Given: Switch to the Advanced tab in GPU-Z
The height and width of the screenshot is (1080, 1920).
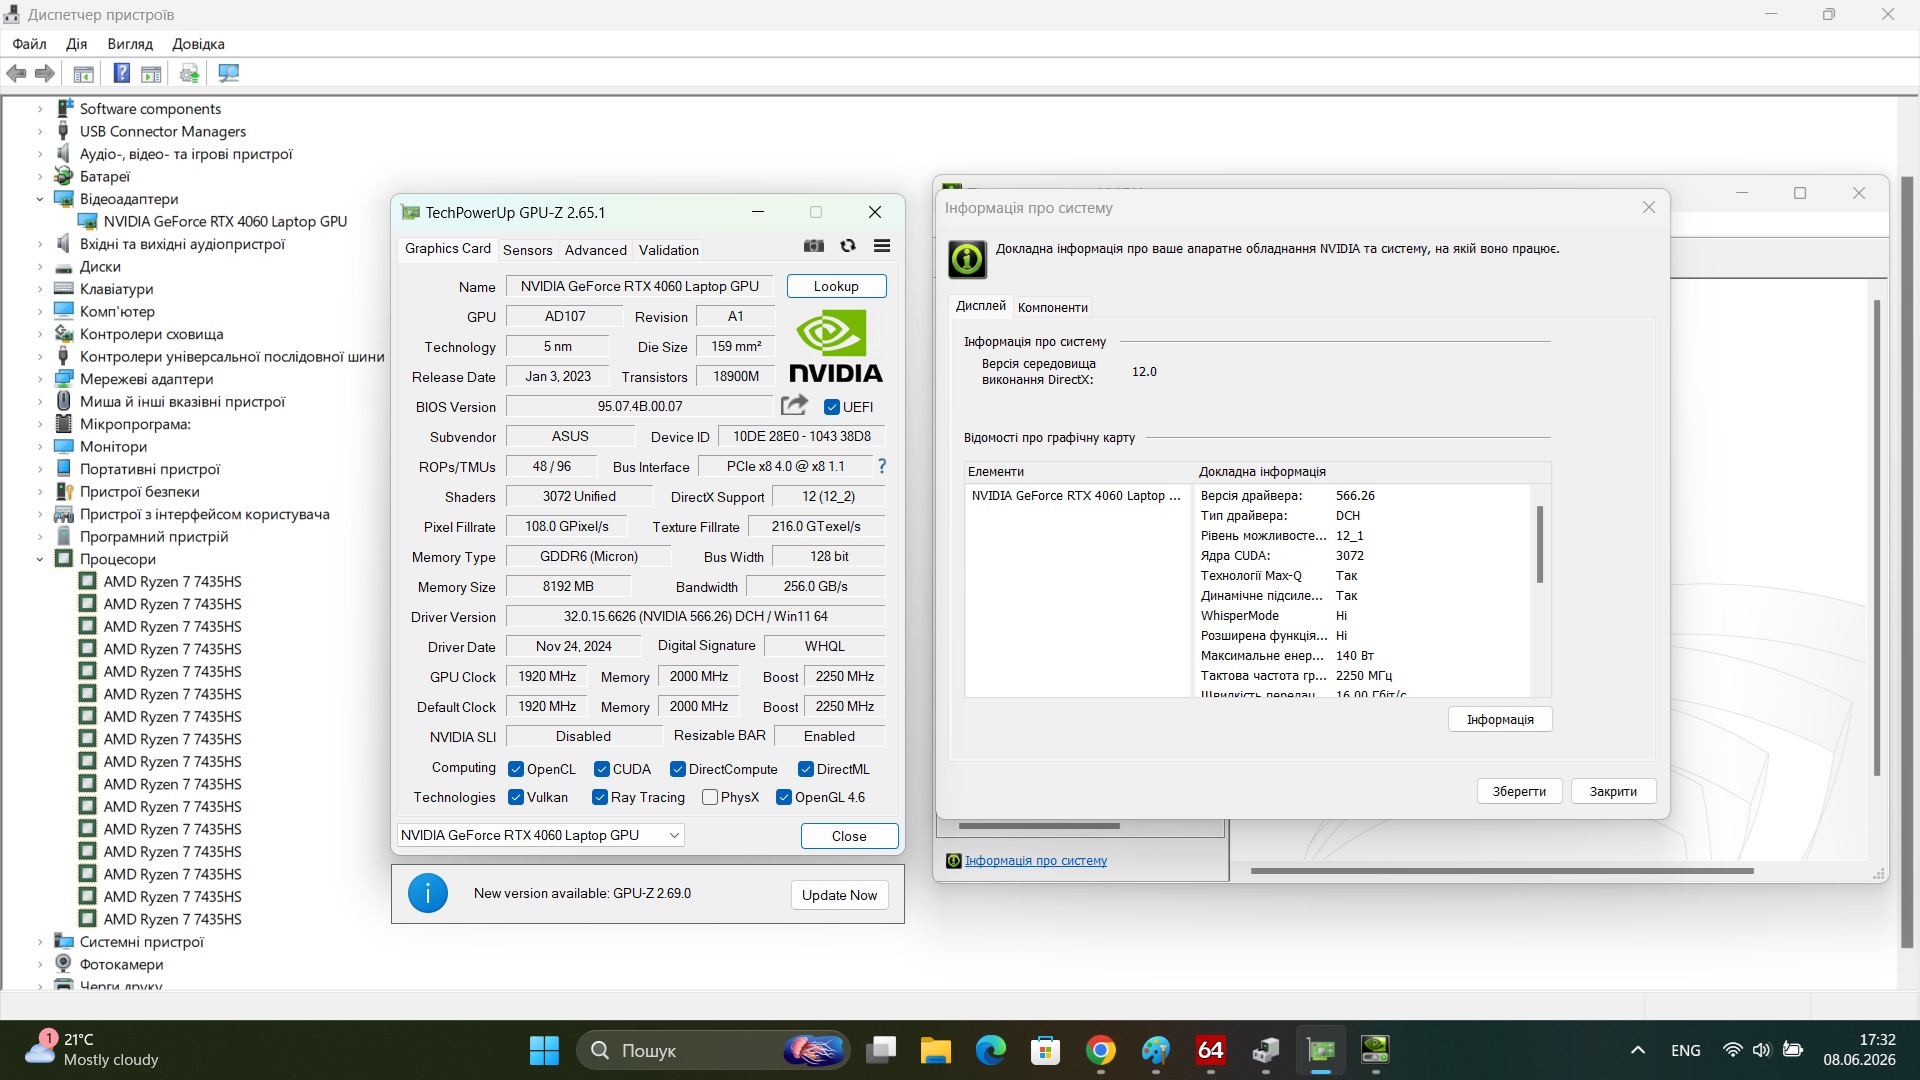Looking at the screenshot, I should [595, 250].
